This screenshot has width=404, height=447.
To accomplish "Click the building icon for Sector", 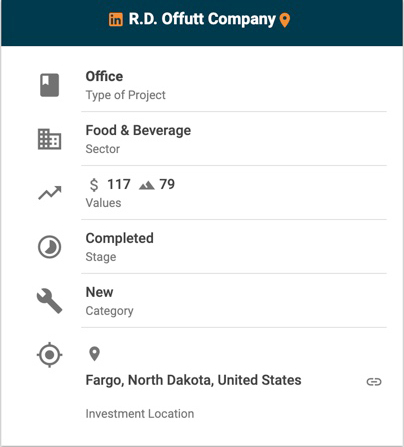I will [x=49, y=139].
